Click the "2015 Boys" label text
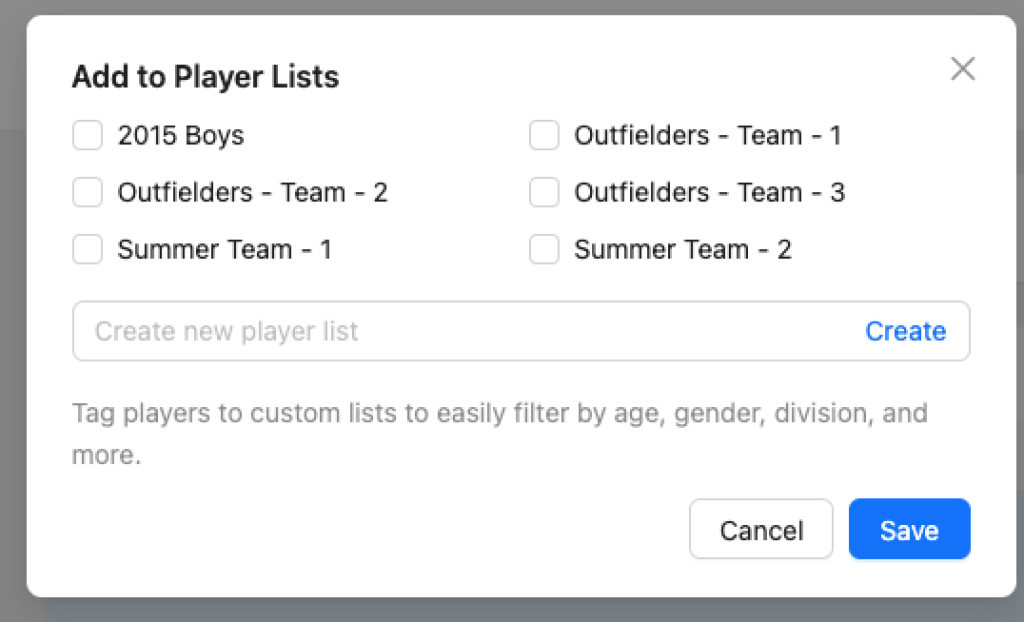The image size is (1024, 622). coord(181,135)
